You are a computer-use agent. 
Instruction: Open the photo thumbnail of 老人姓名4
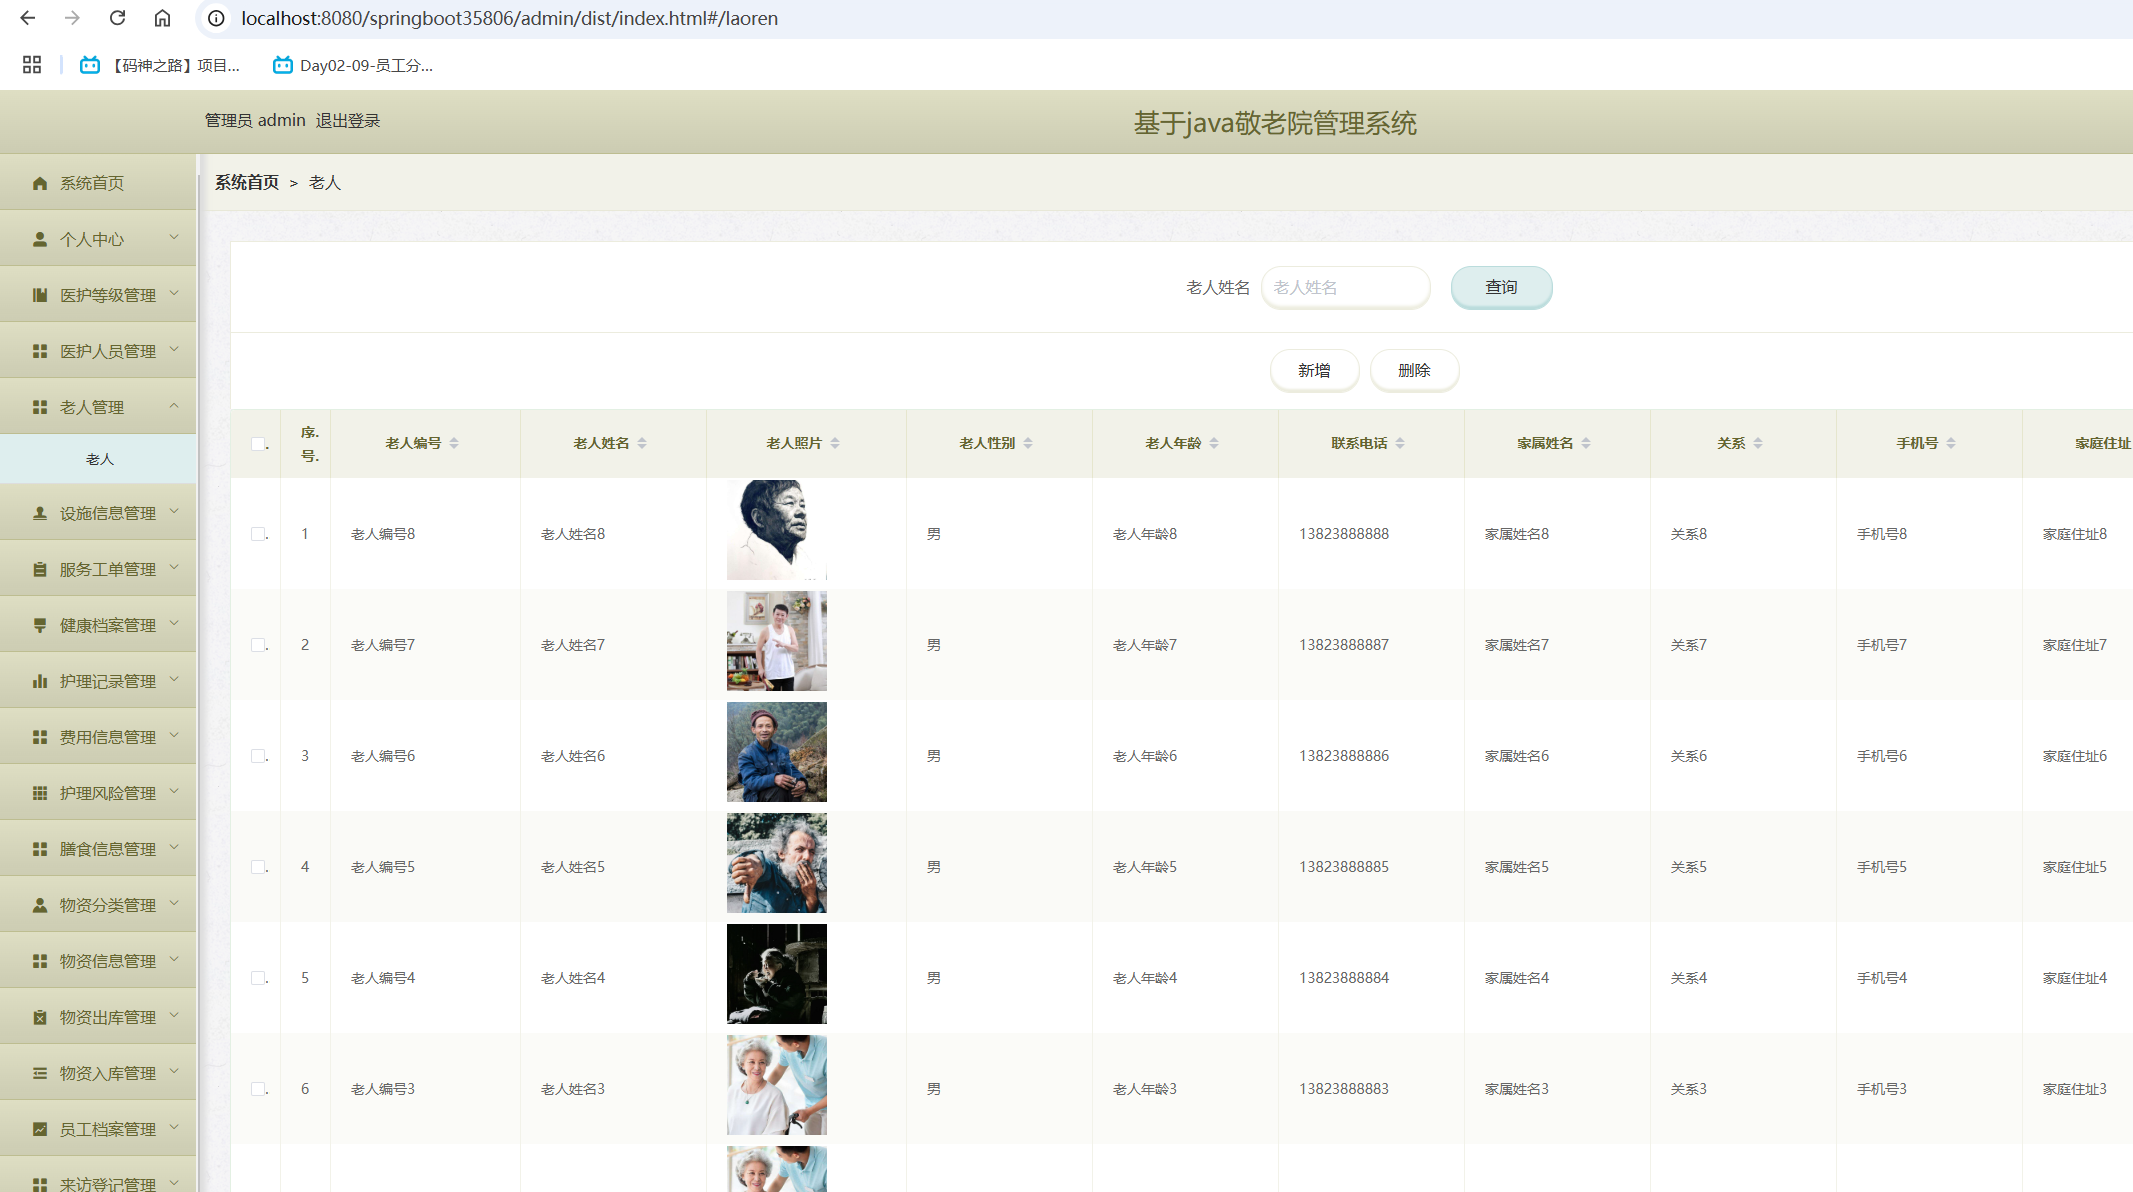(777, 974)
